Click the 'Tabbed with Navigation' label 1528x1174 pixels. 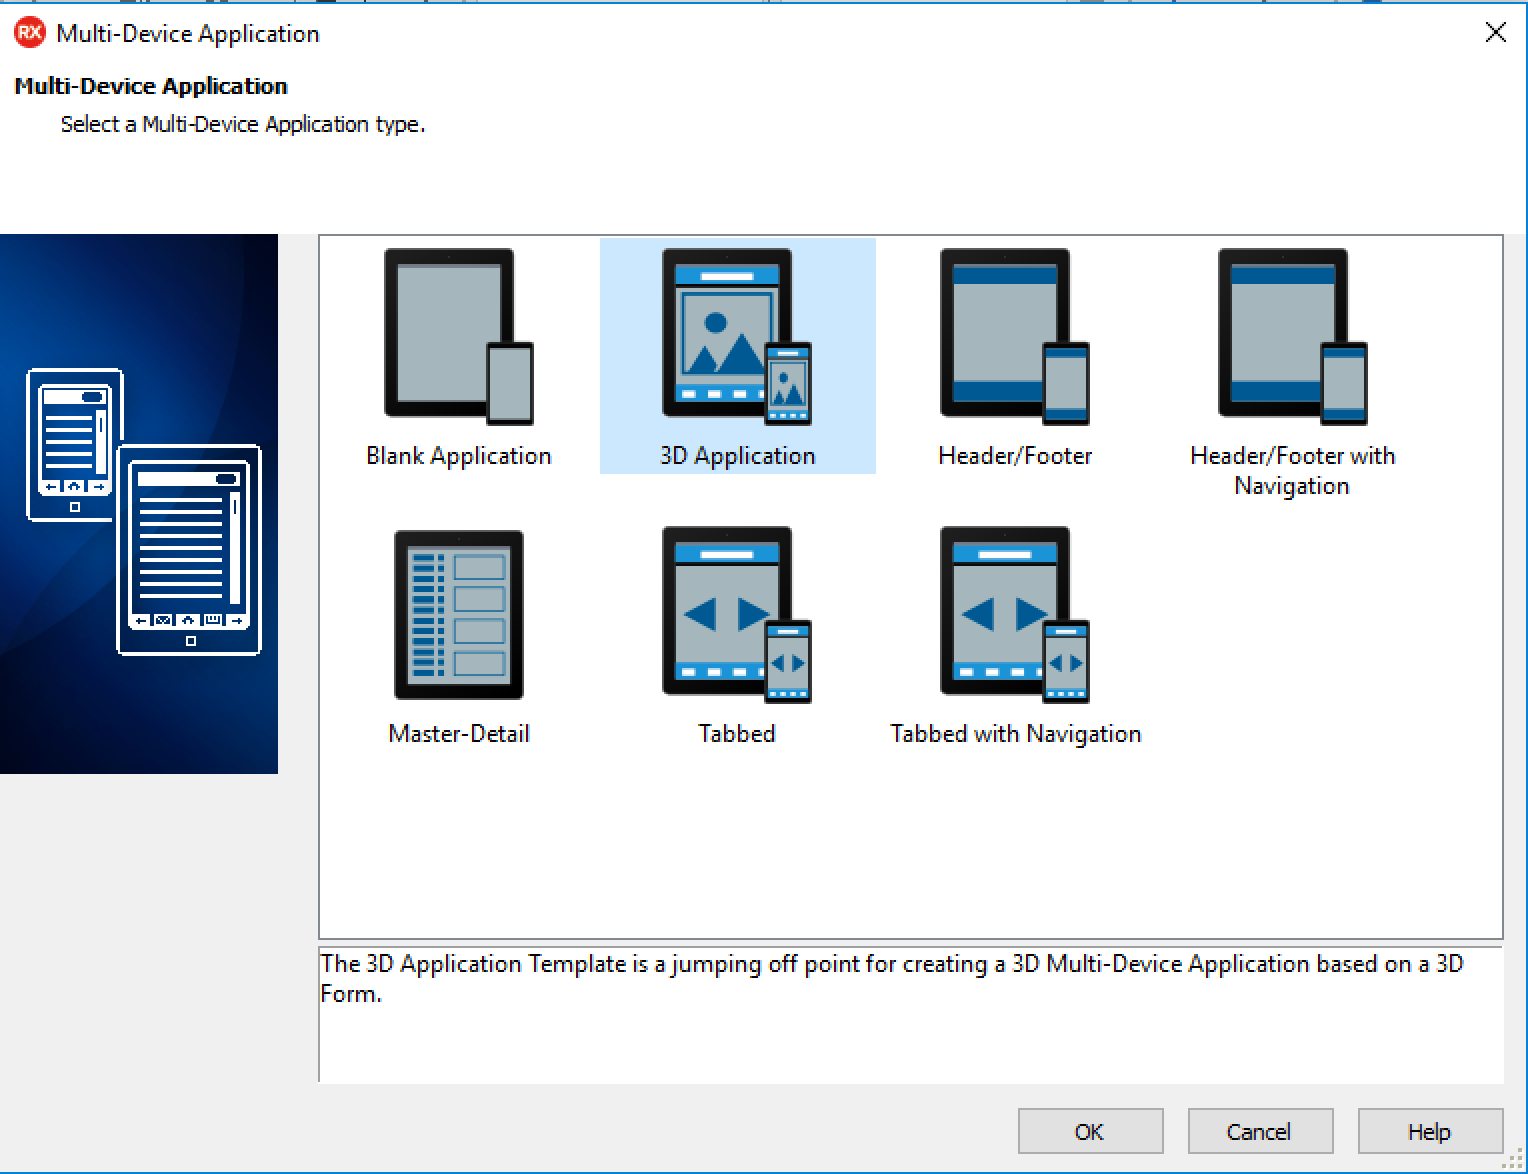(x=1015, y=734)
